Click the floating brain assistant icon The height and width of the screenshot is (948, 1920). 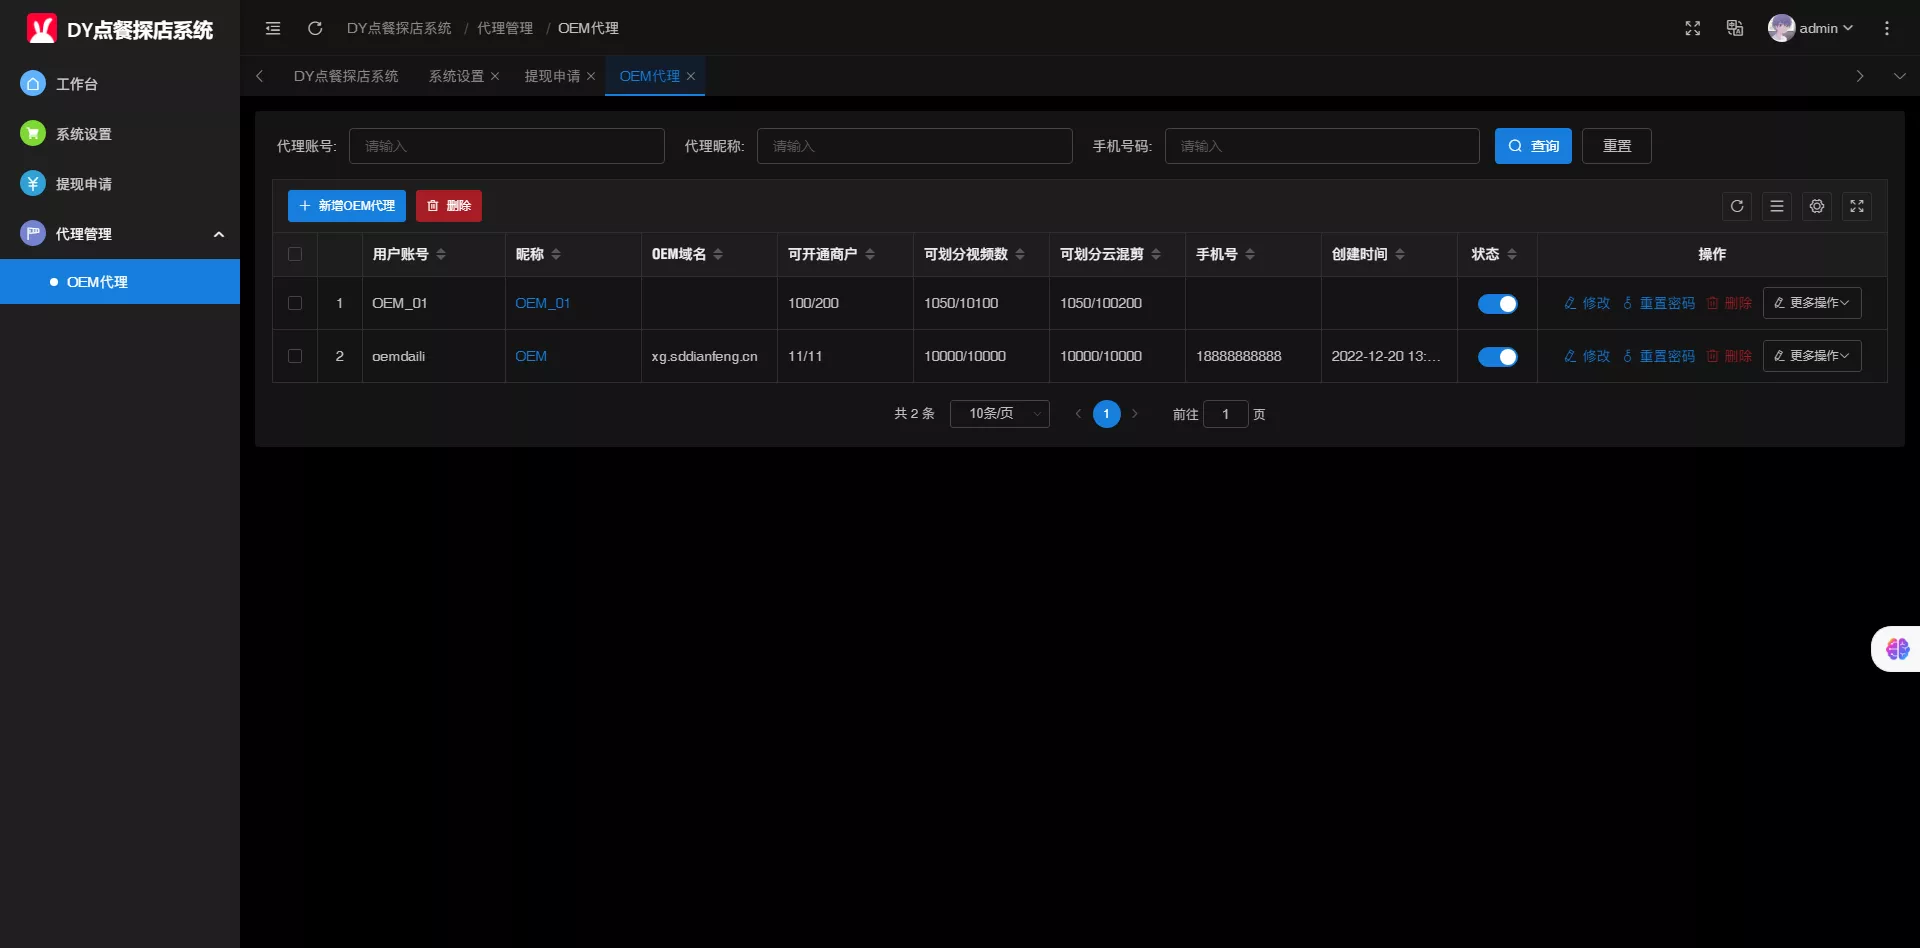point(1897,649)
